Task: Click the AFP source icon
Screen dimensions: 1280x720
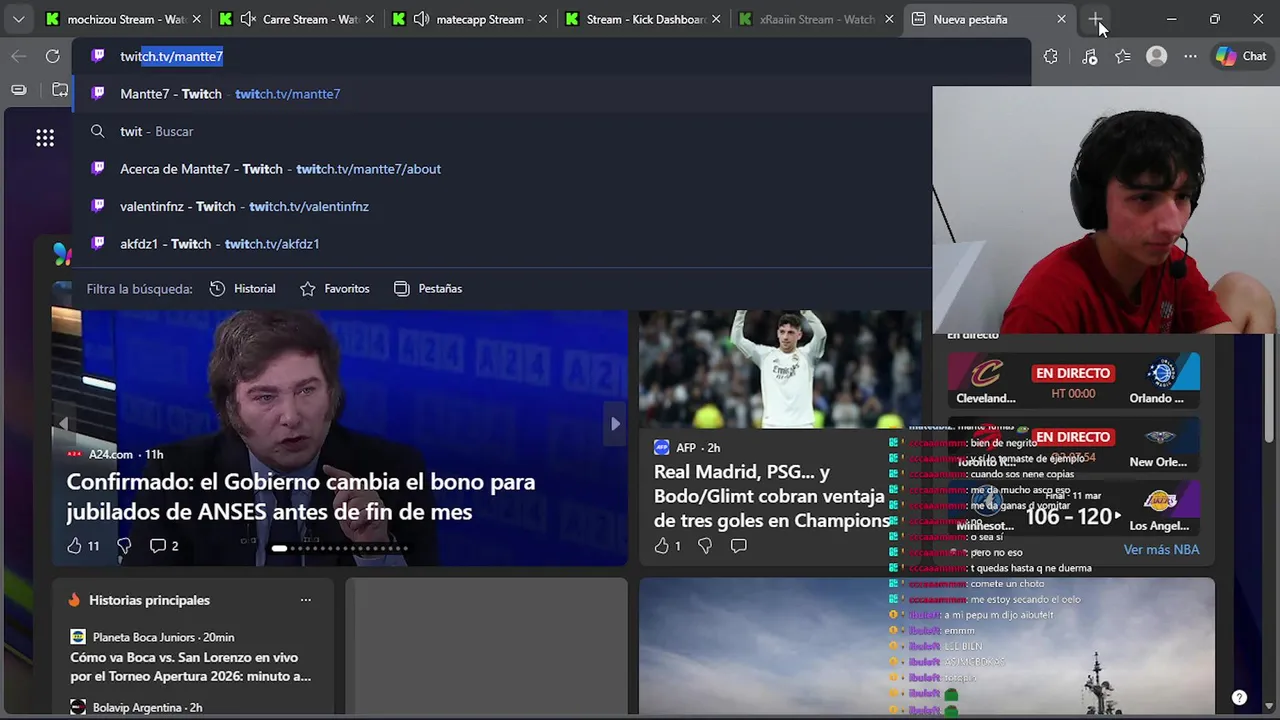Action: pyautogui.click(x=661, y=447)
